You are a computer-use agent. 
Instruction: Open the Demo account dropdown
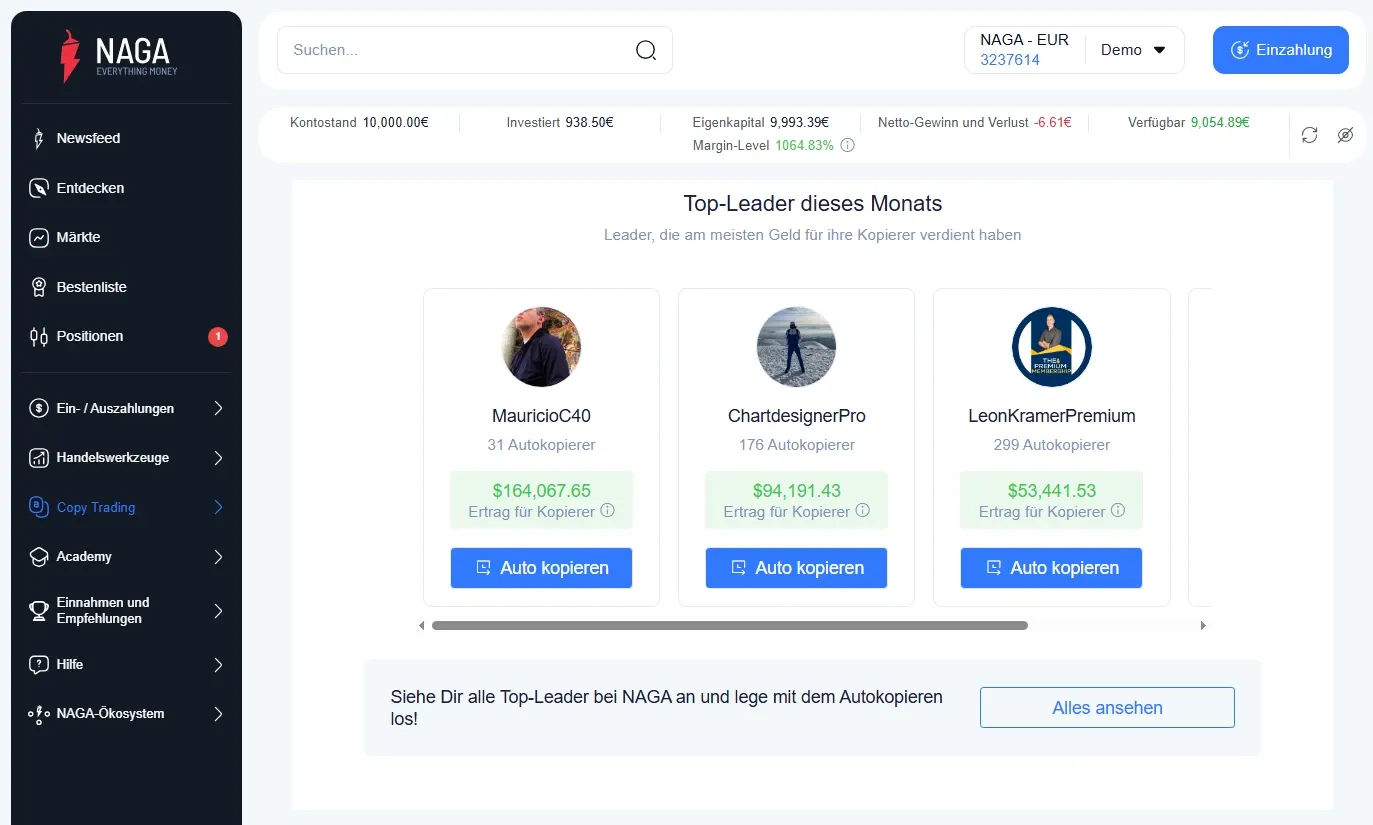pyautogui.click(x=1134, y=50)
